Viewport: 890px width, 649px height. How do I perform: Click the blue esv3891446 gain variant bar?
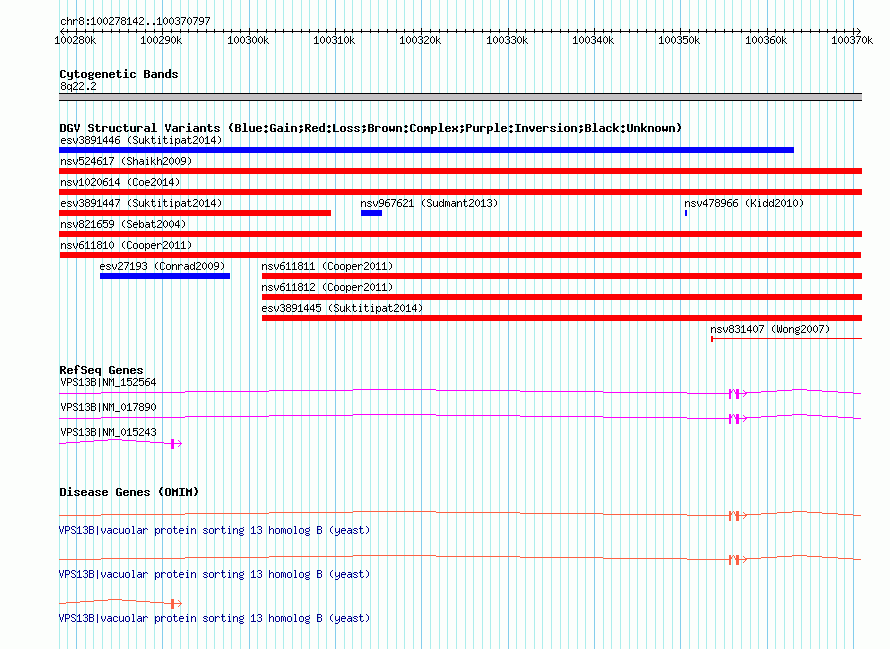point(426,150)
